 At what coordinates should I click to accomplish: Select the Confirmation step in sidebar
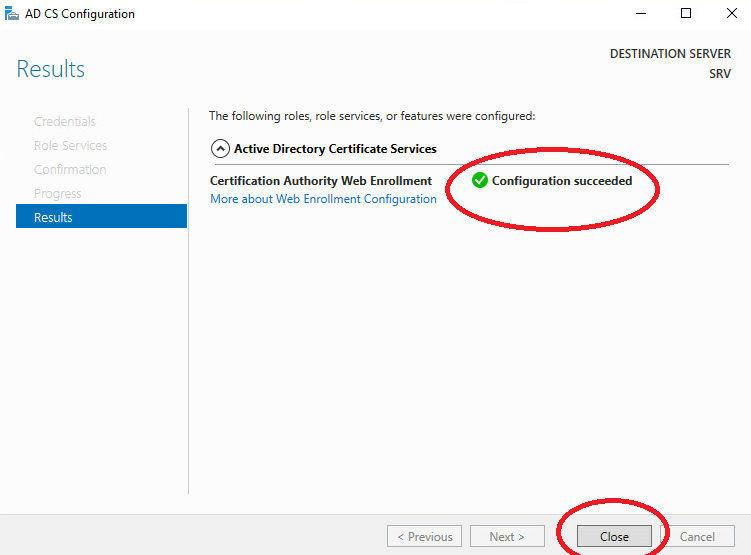coord(70,170)
